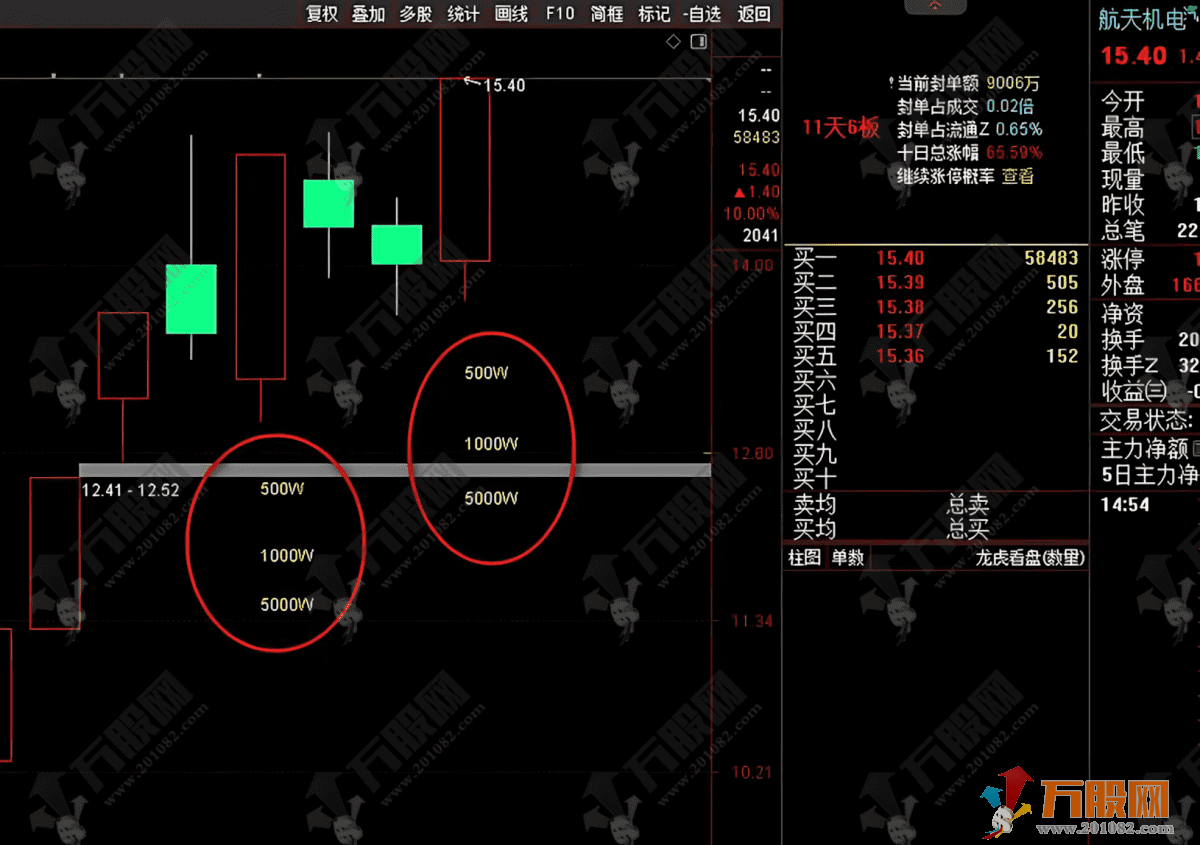Image resolution: width=1200 pixels, height=845 pixels.
Task: Click the small chart-window icon below the toolbar
Action: 697,41
